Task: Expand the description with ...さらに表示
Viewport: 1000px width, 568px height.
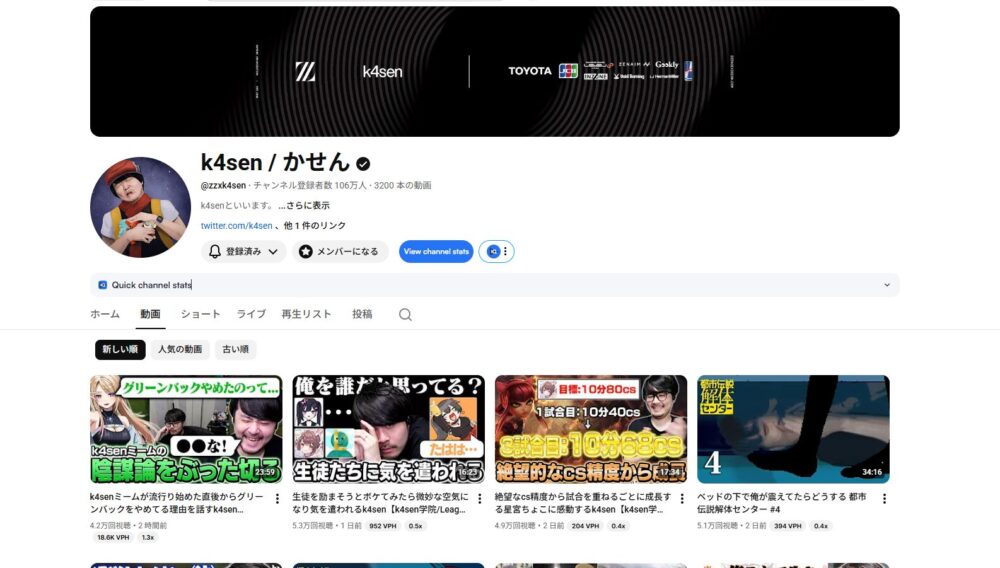Action: (x=304, y=205)
